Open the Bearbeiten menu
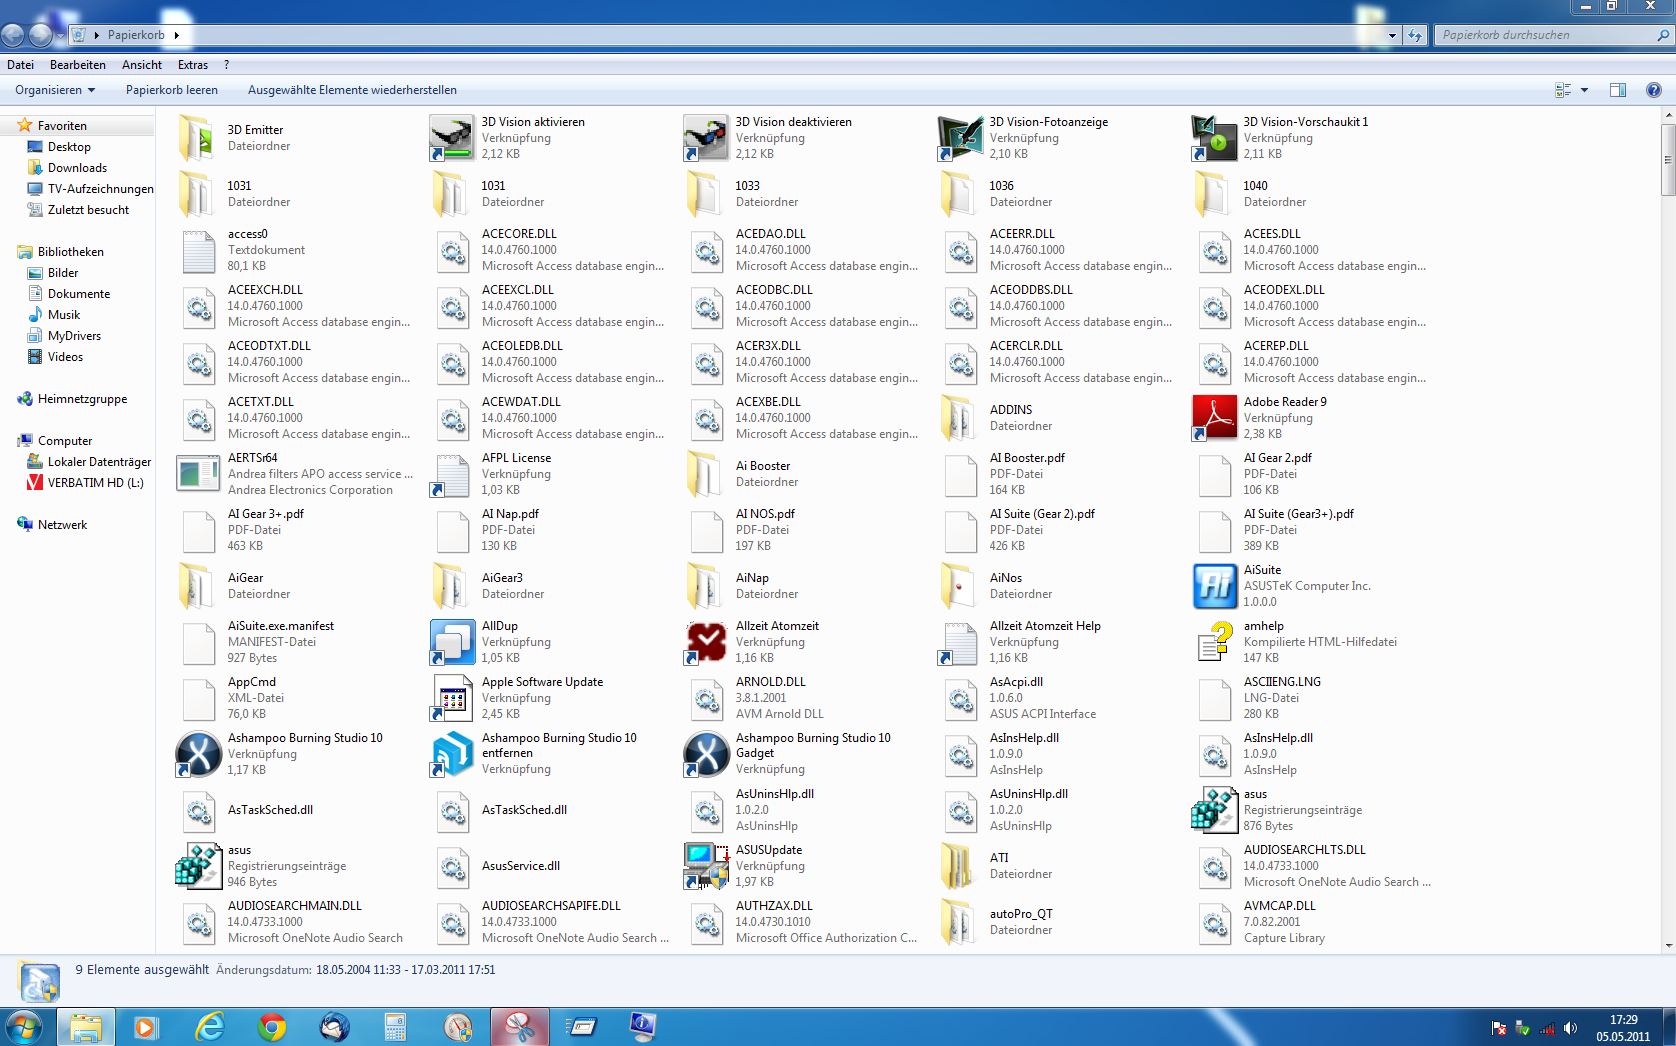The image size is (1676, 1046). pyautogui.click(x=78, y=65)
